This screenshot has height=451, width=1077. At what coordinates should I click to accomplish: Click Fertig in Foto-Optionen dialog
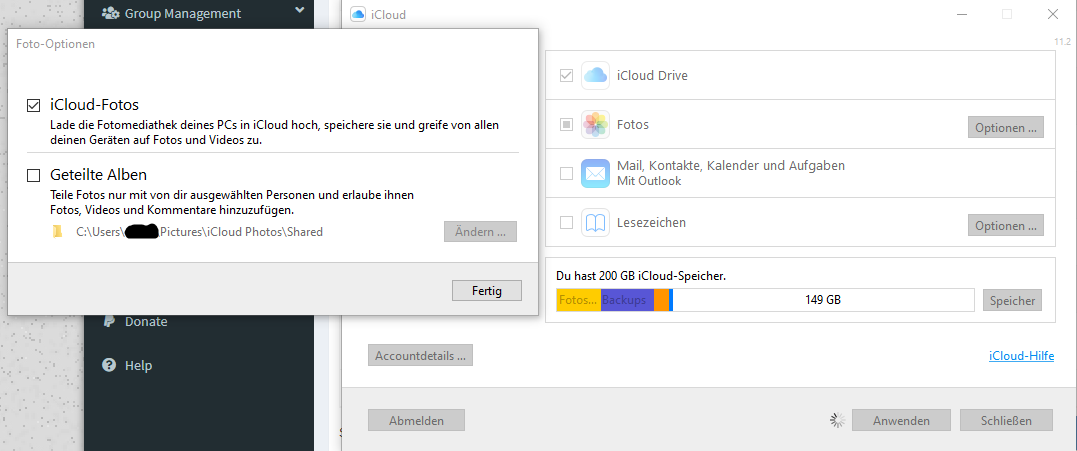487,290
